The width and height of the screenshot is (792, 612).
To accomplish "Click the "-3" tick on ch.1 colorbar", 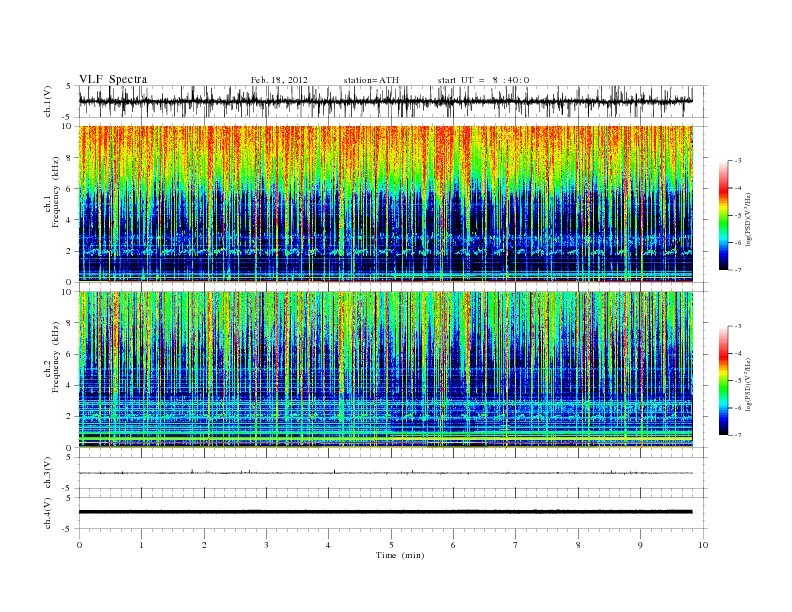I will pyautogui.click(x=738, y=161).
